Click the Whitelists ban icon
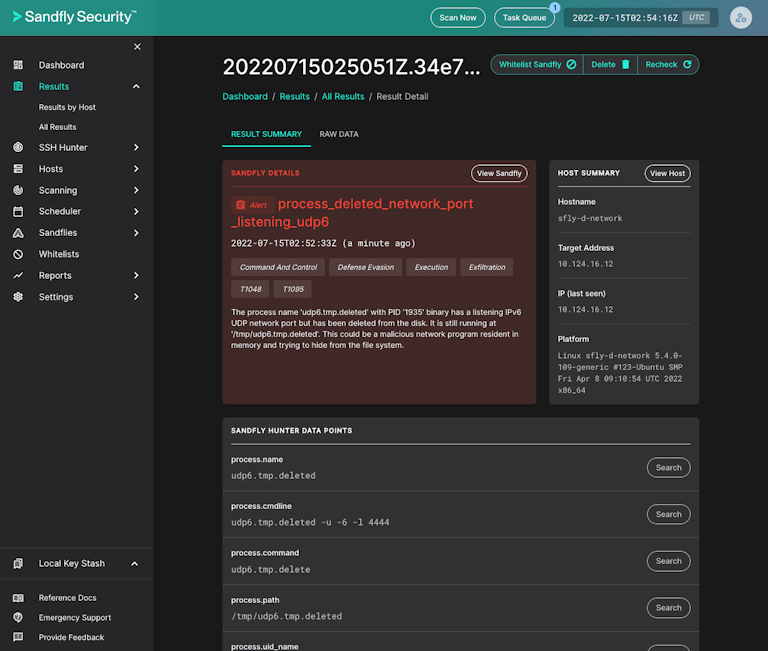Image resolution: width=768 pixels, height=651 pixels. pyautogui.click(x=18, y=254)
